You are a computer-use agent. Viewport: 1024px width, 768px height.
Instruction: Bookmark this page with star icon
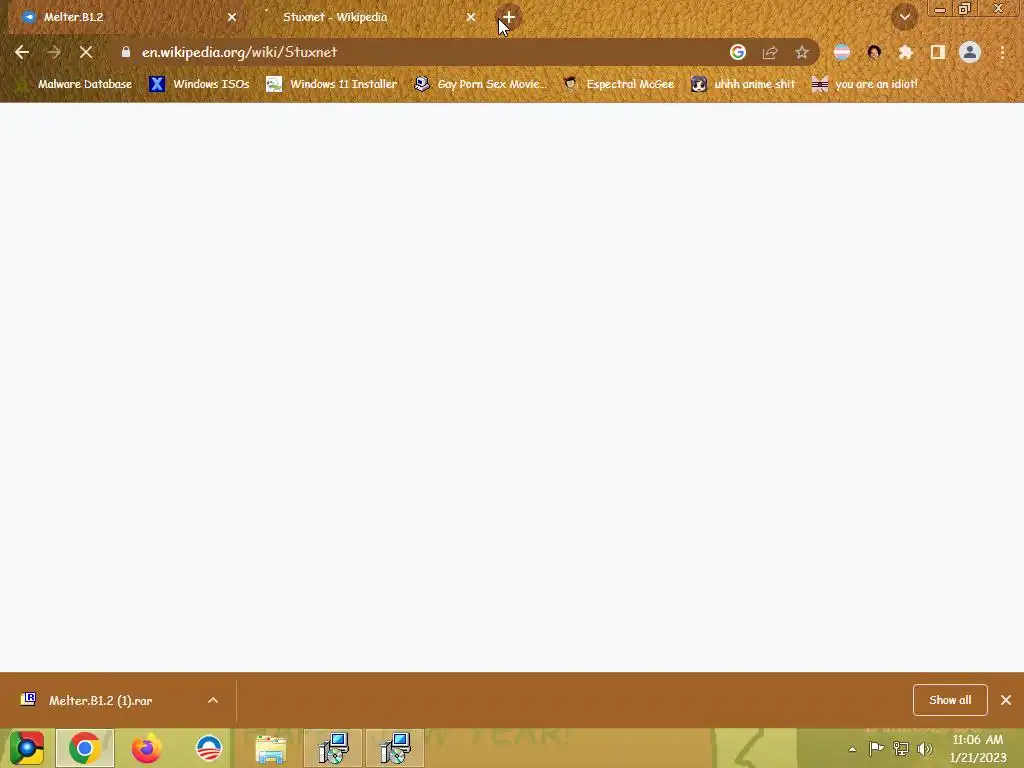click(802, 52)
